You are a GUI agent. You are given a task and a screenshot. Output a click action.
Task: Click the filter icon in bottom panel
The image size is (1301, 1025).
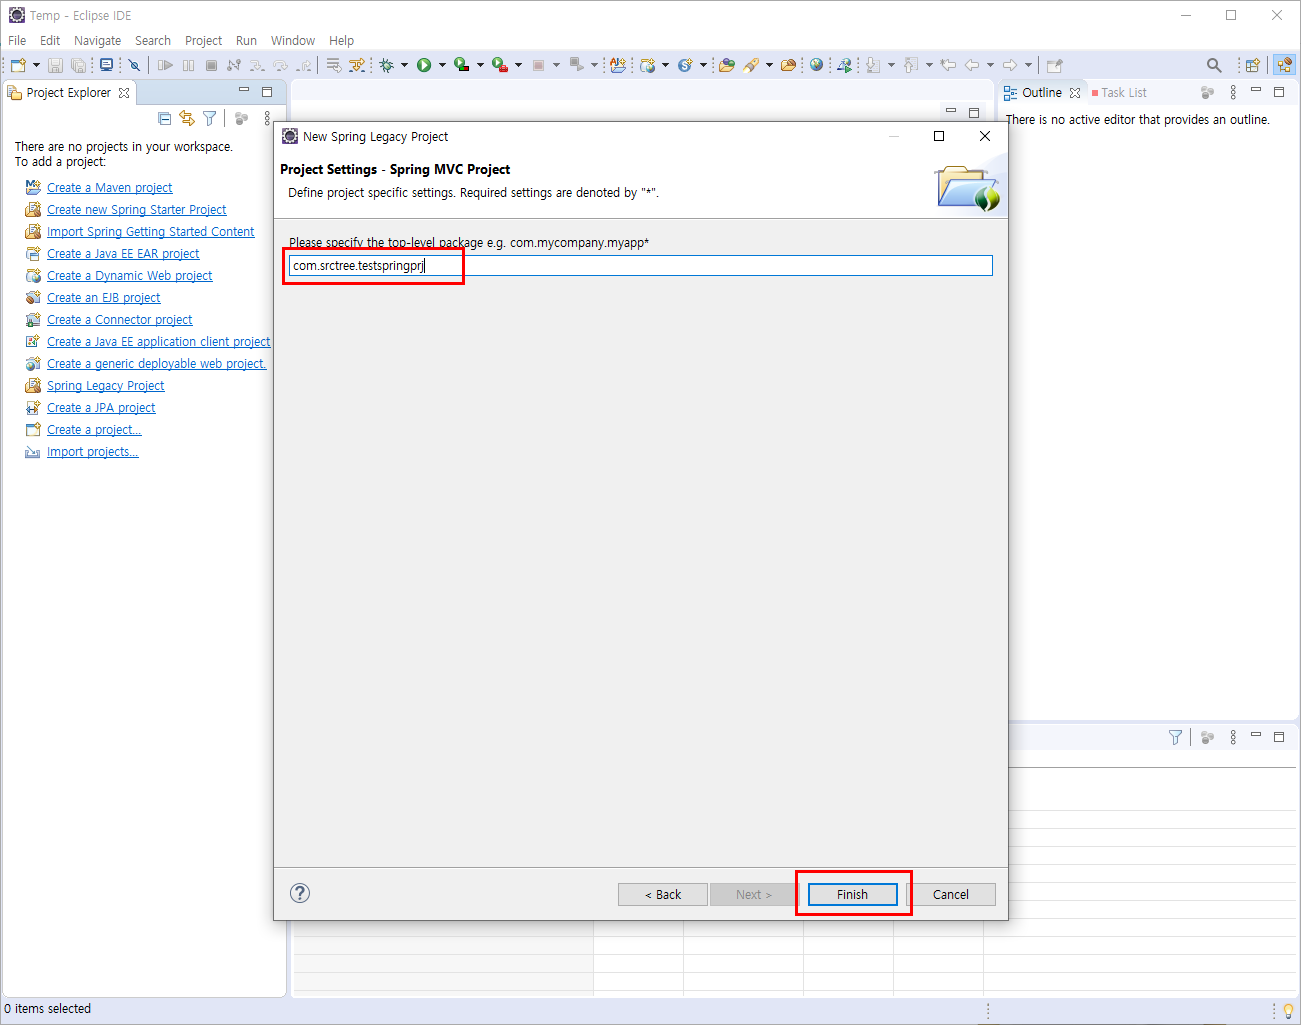coord(1175,737)
